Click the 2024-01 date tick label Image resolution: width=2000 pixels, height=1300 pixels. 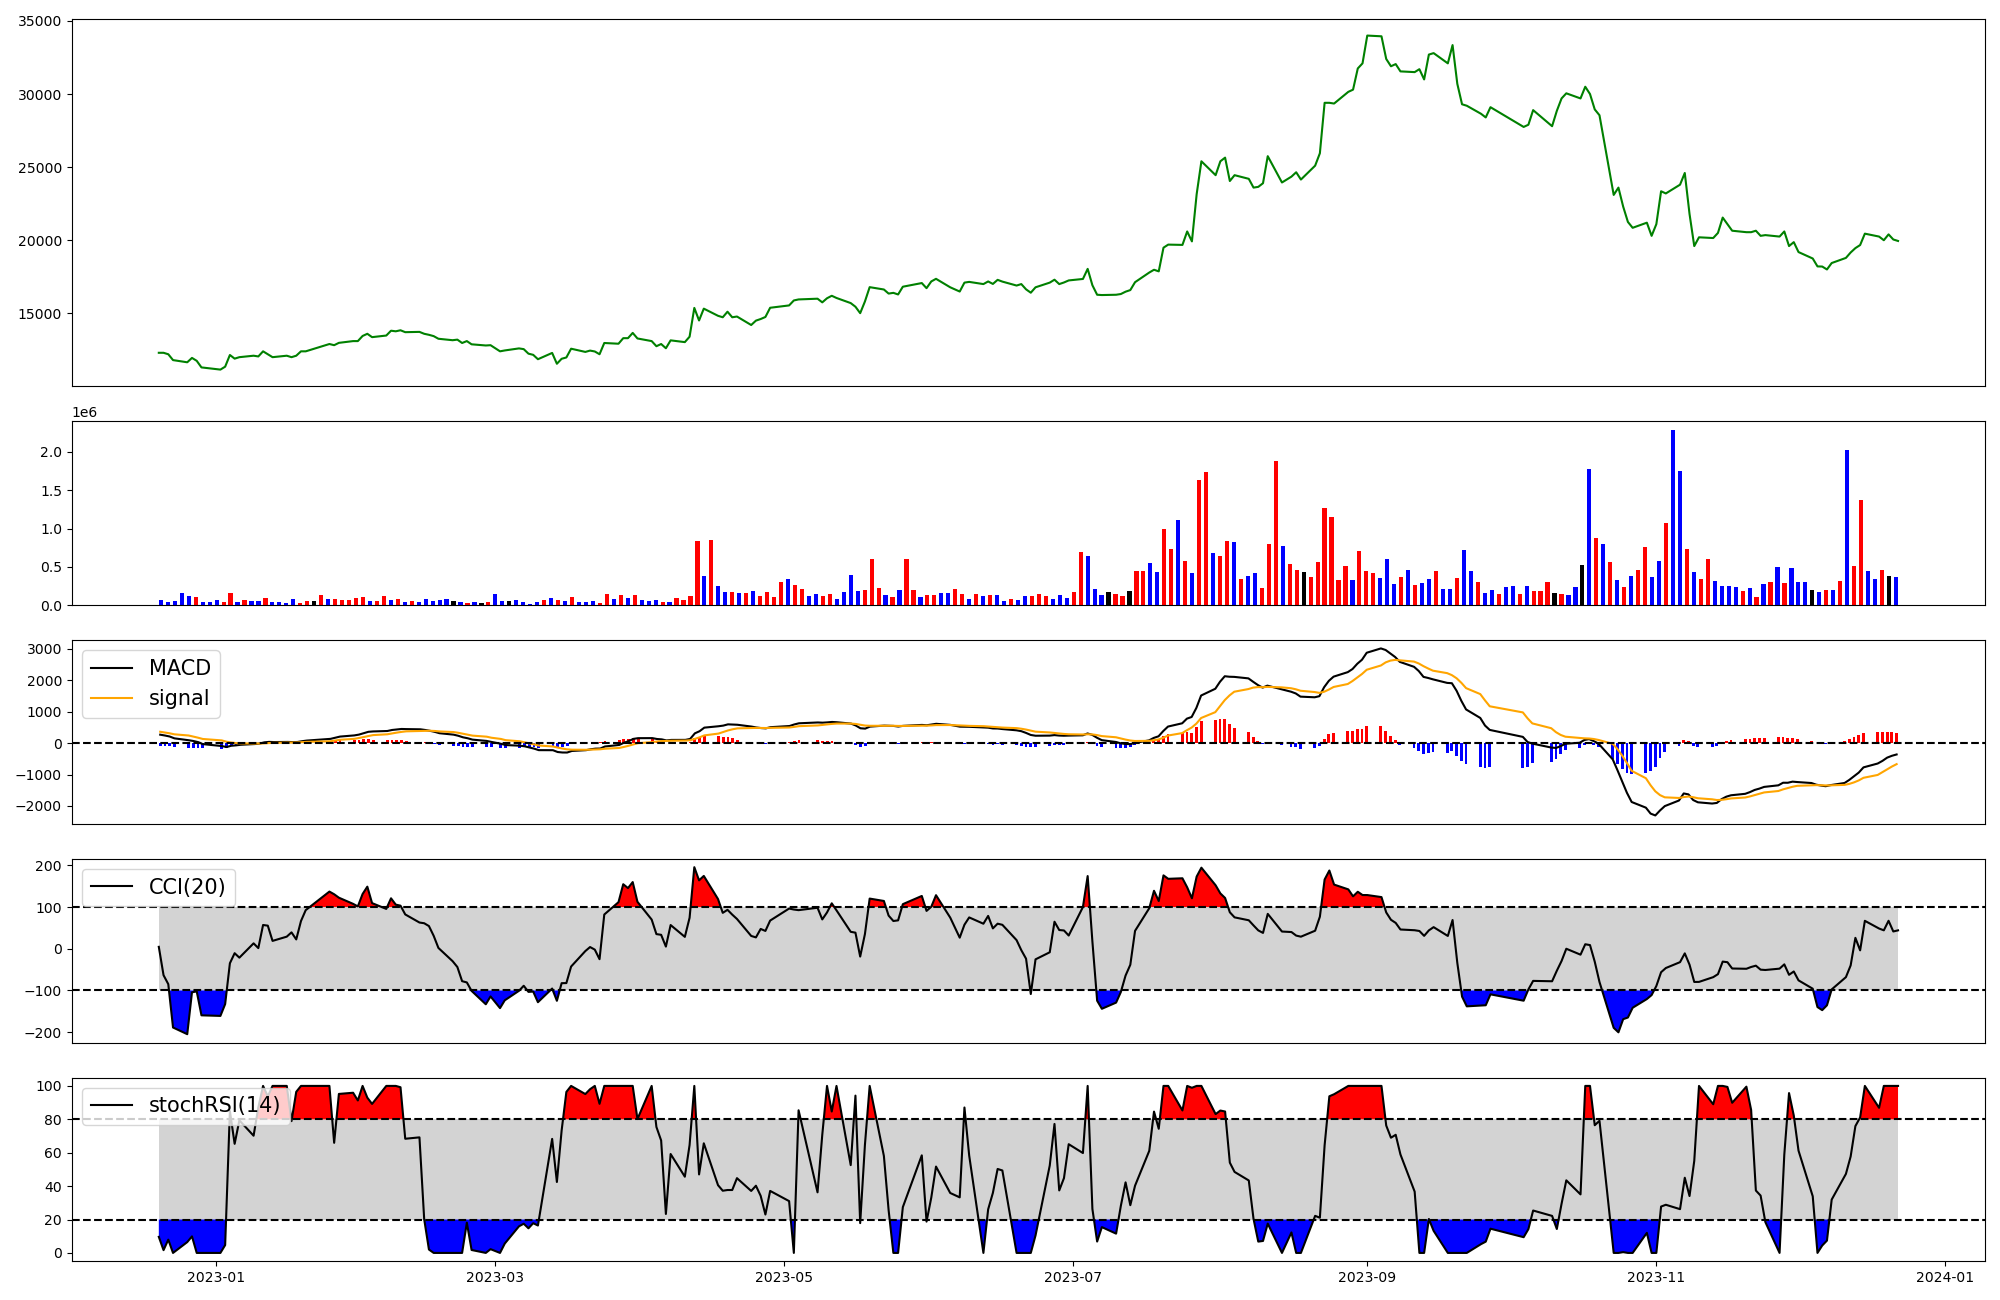click(1945, 1277)
